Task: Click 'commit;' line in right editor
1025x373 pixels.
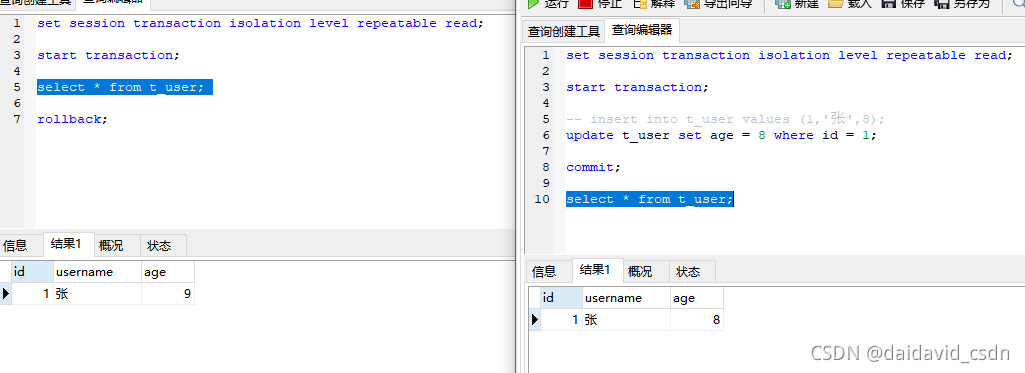Action: coord(594,167)
